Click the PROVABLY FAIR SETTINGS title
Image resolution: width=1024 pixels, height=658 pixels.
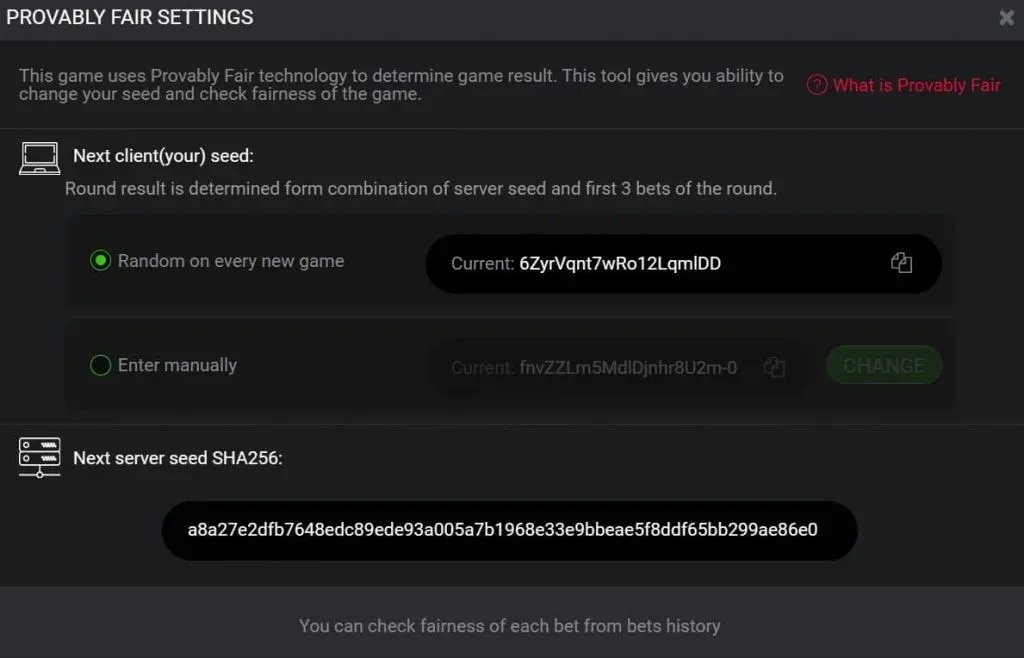click(130, 17)
